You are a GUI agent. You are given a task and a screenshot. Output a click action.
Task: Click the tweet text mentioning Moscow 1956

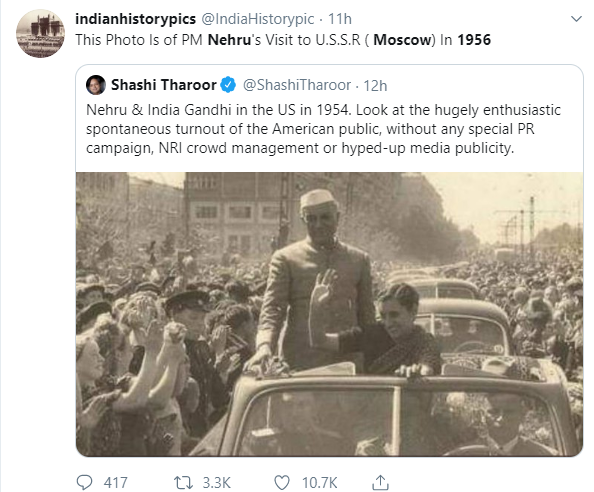click(283, 40)
